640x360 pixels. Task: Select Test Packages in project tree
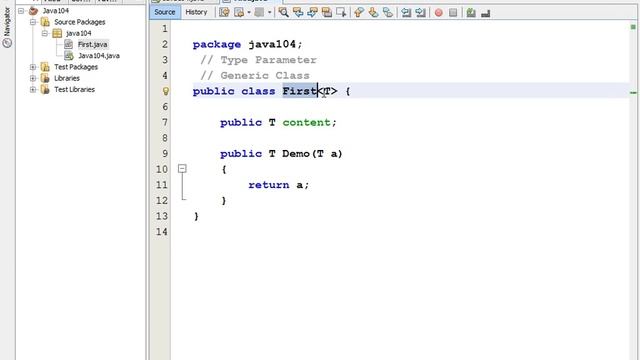pyautogui.click(x=76, y=67)
